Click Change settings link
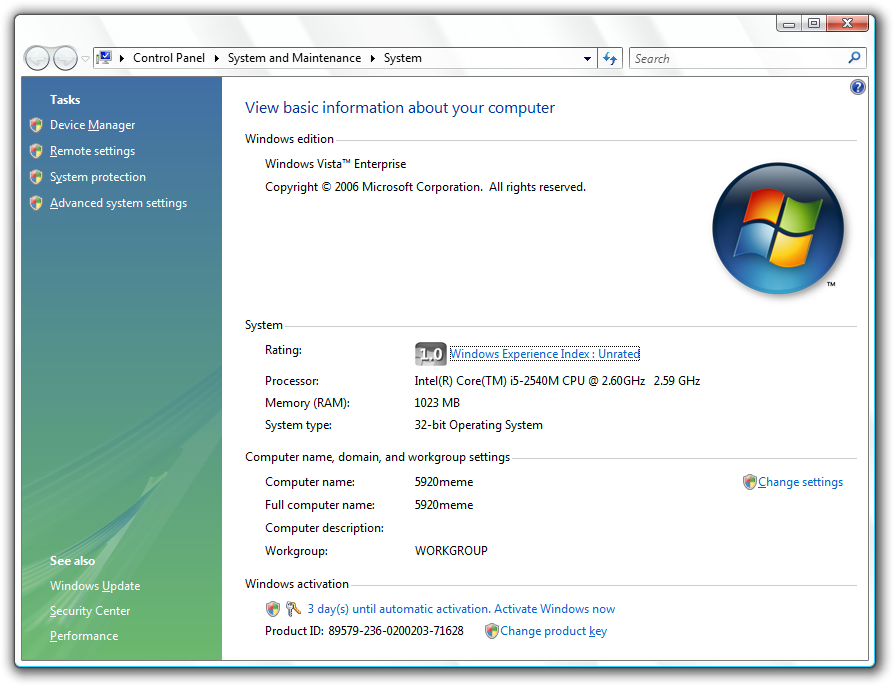The width and height of the screenshot is (894, 686). click(800, 482)
